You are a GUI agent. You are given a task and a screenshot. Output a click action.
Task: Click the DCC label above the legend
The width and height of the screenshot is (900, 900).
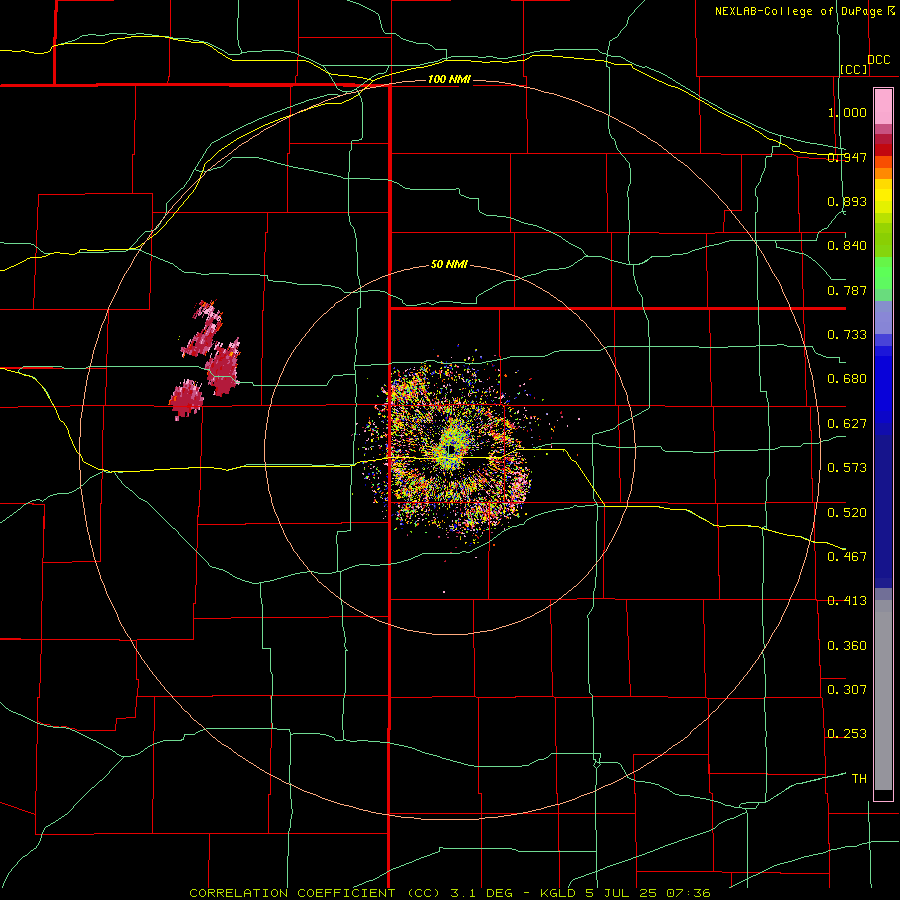pos(879,60)
